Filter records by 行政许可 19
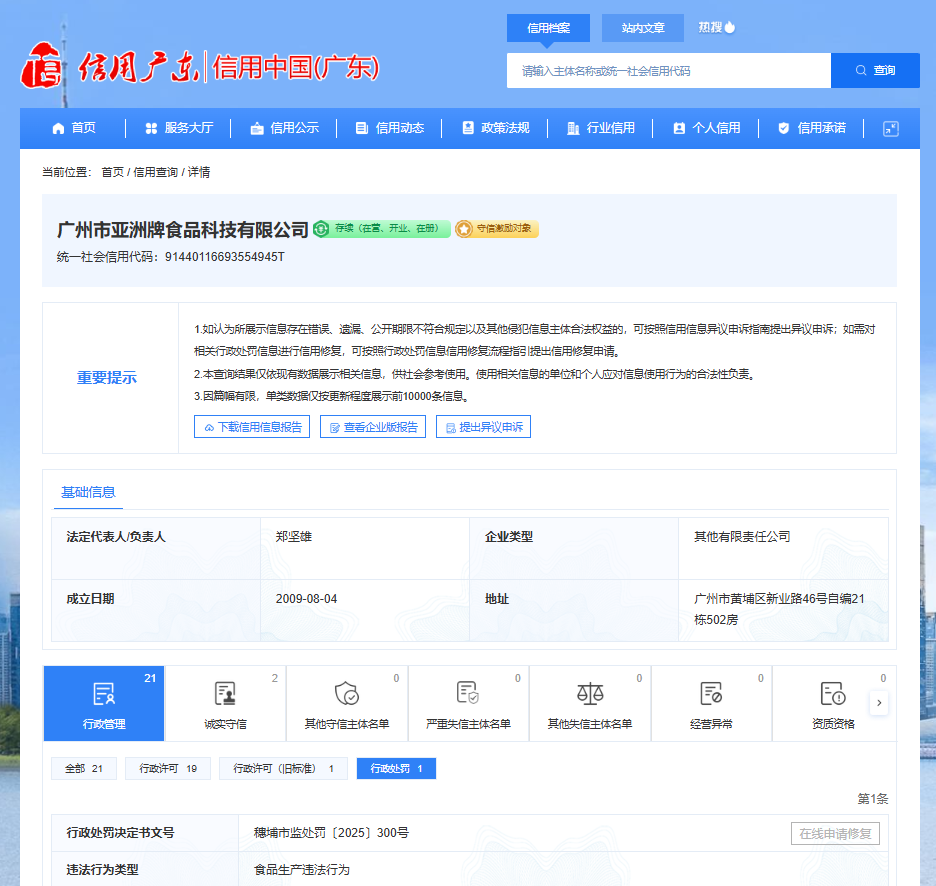This screenshot has height=886, width=936. (x=168, y=768)
